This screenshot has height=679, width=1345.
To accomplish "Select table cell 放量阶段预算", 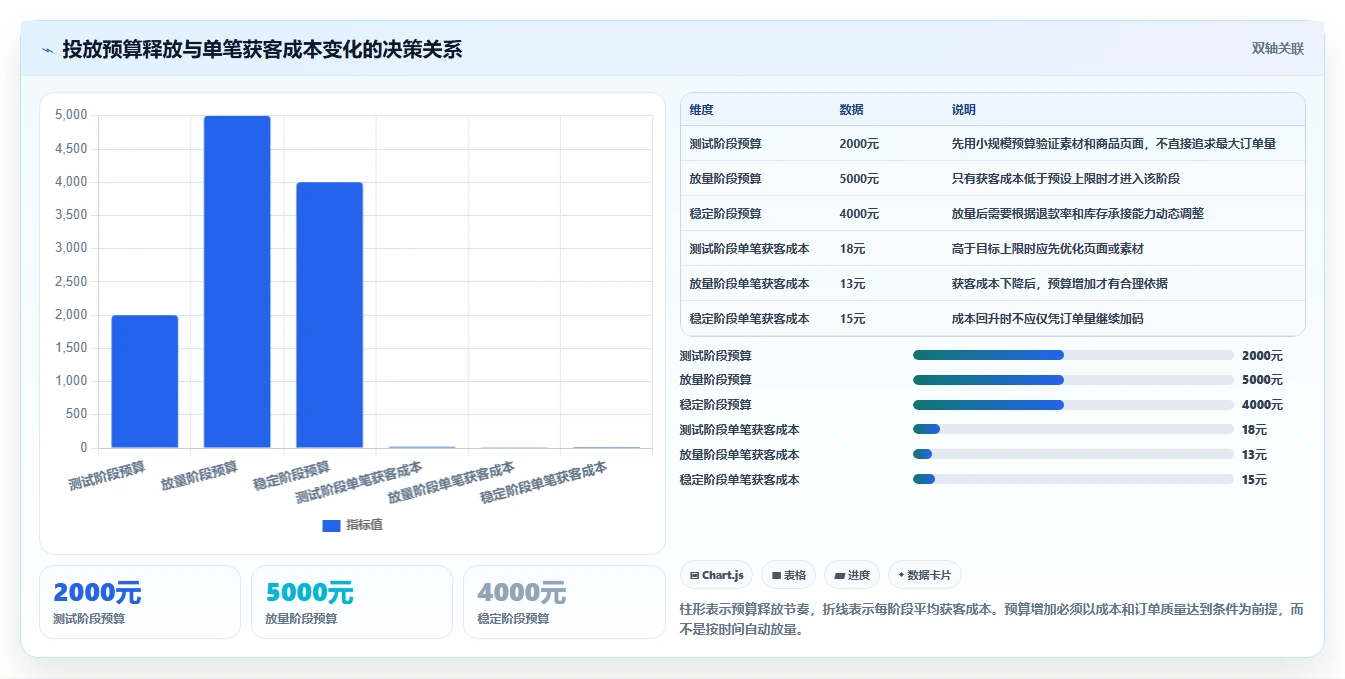I will pyautogui.click(x=725, y=179).
